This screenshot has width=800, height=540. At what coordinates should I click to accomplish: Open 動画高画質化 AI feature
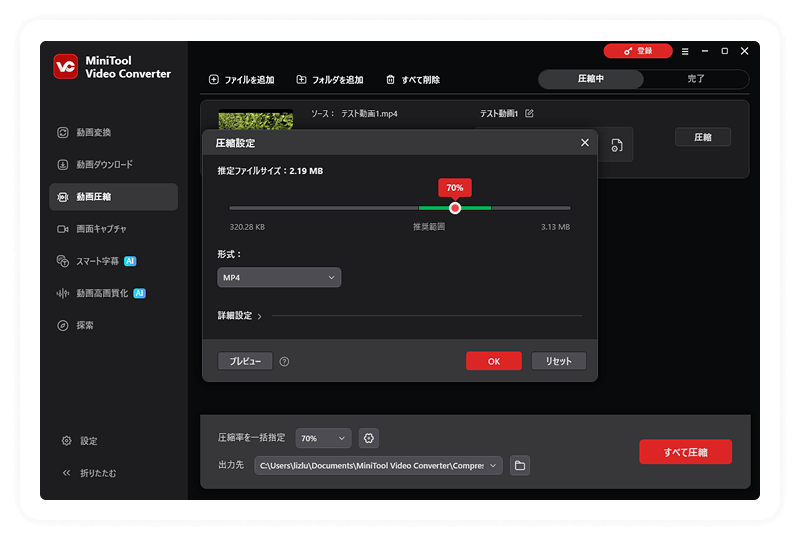[x=101, y=293]
